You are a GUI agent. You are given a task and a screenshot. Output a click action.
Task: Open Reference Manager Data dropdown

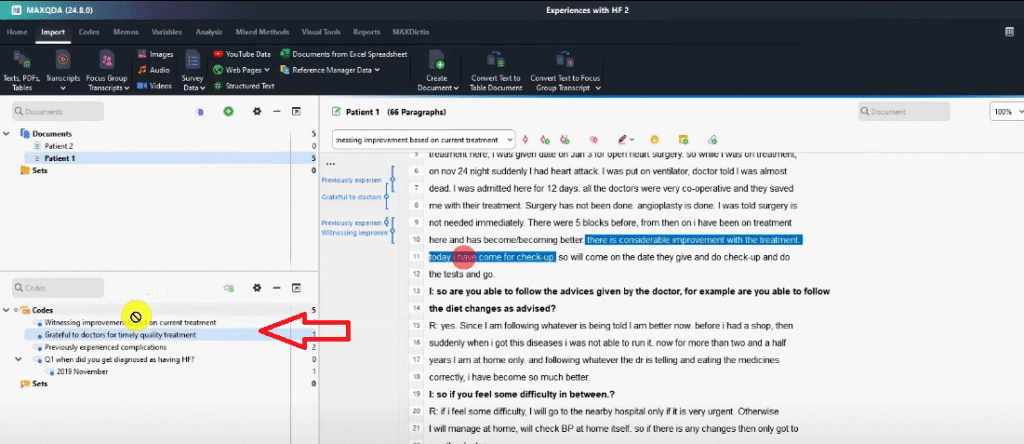click(x=330, y=70)
